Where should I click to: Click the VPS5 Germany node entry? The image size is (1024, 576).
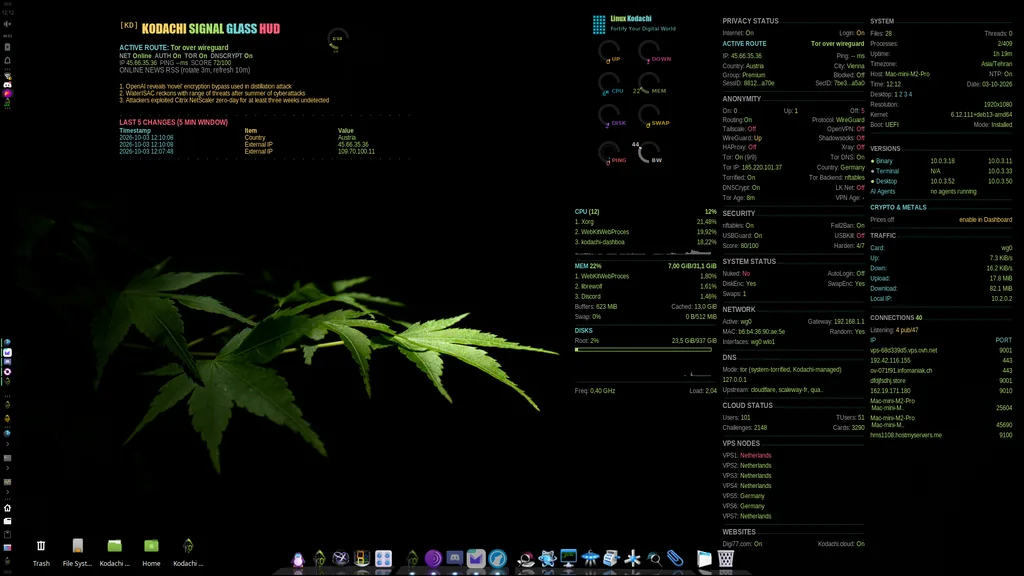coord(743,496)
